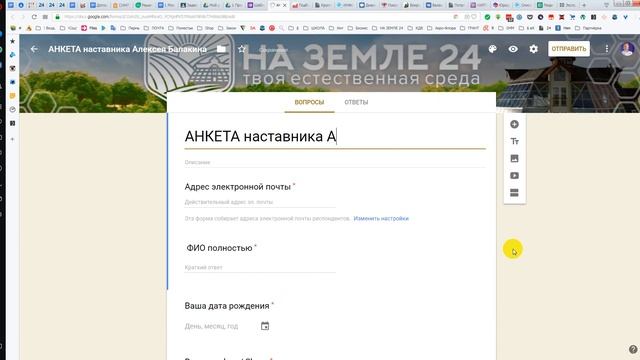Select the ФИО полностью question title
The height and width of the screenshot is (360, 640).
[219, 248]
